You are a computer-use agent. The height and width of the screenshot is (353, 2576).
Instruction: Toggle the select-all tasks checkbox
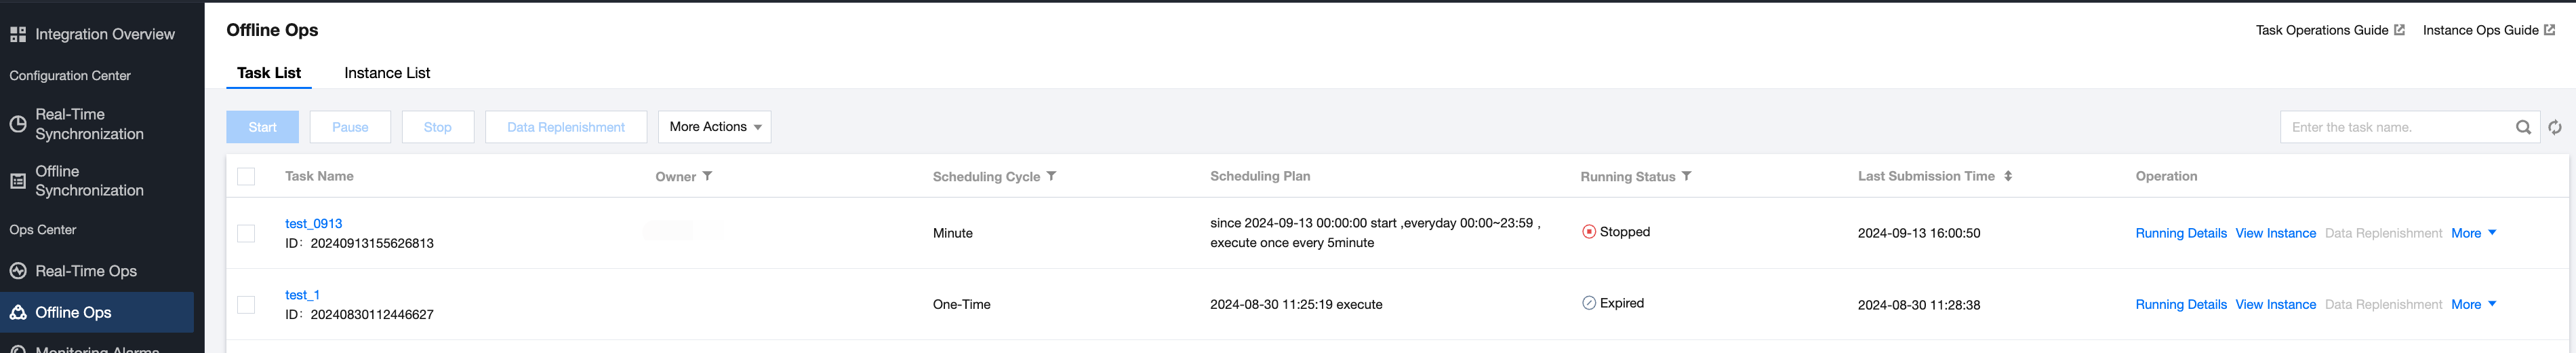click(x=246, y=177)
